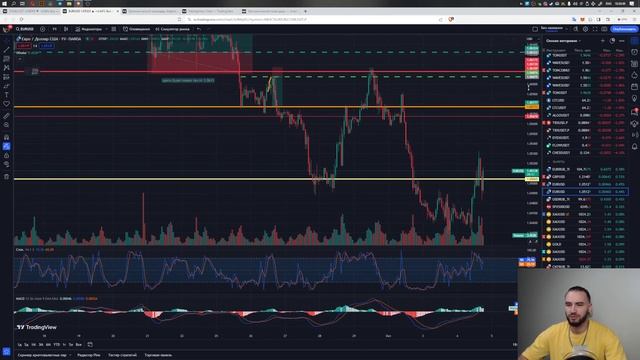Image resolution: width=640 pixels, height=360 pixels.
Task: Take a snapshot with camera icon
Action: (x=604, y=29)
